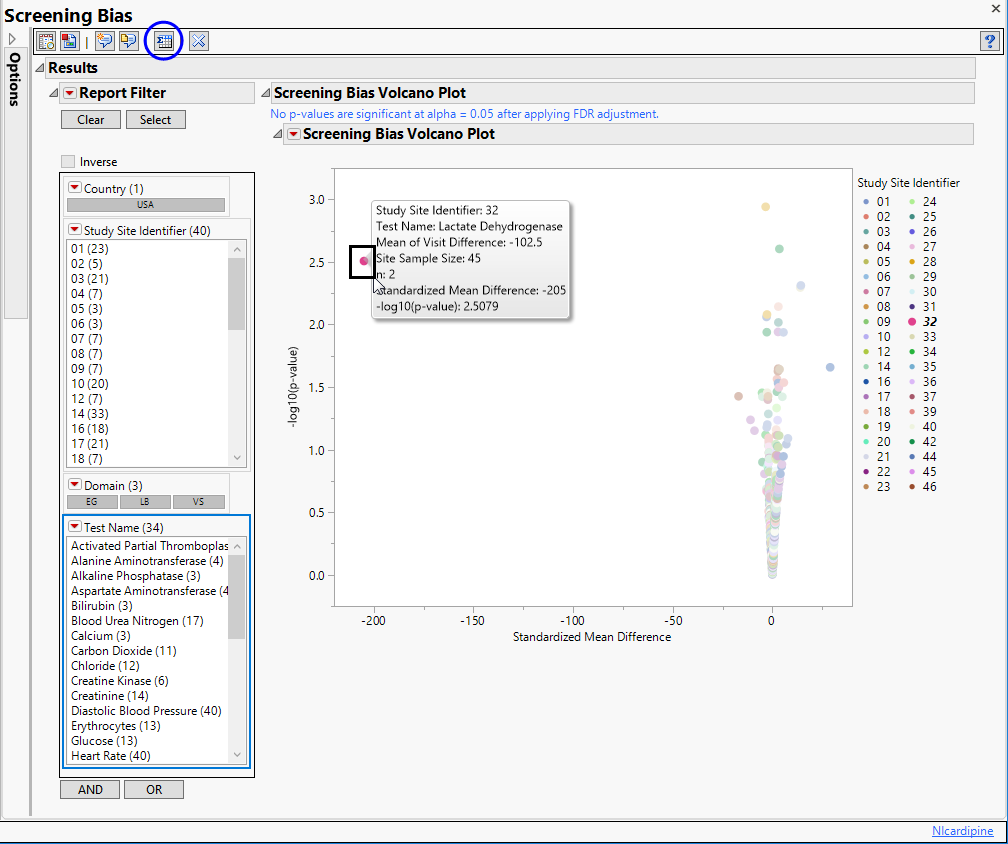Select Blood Urea Nitrogen in Test Name list

pyautogui.click(x=137, y=621)
